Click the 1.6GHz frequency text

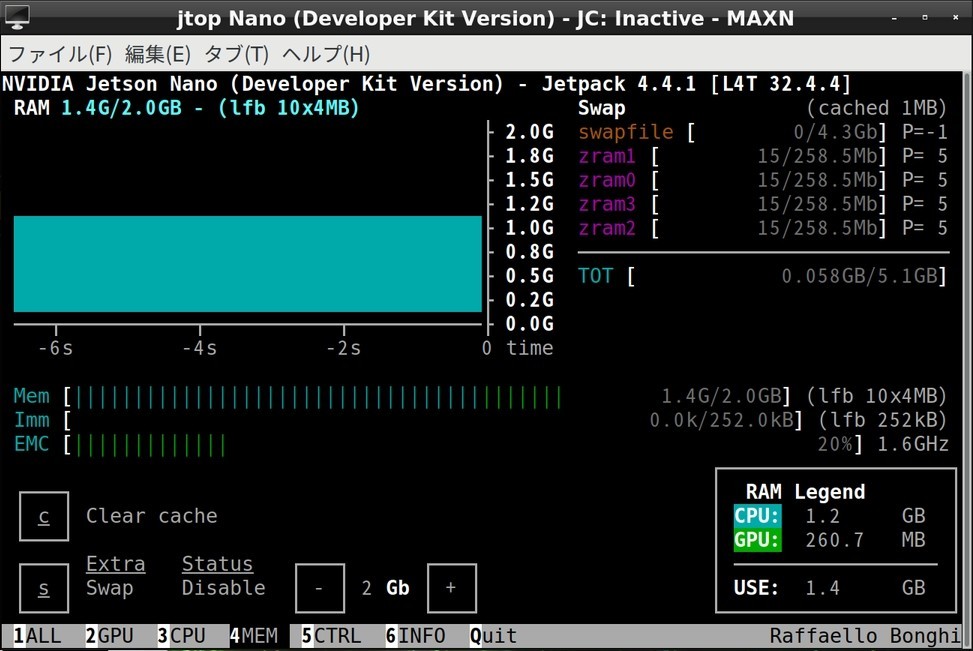[x=913, y=444]
